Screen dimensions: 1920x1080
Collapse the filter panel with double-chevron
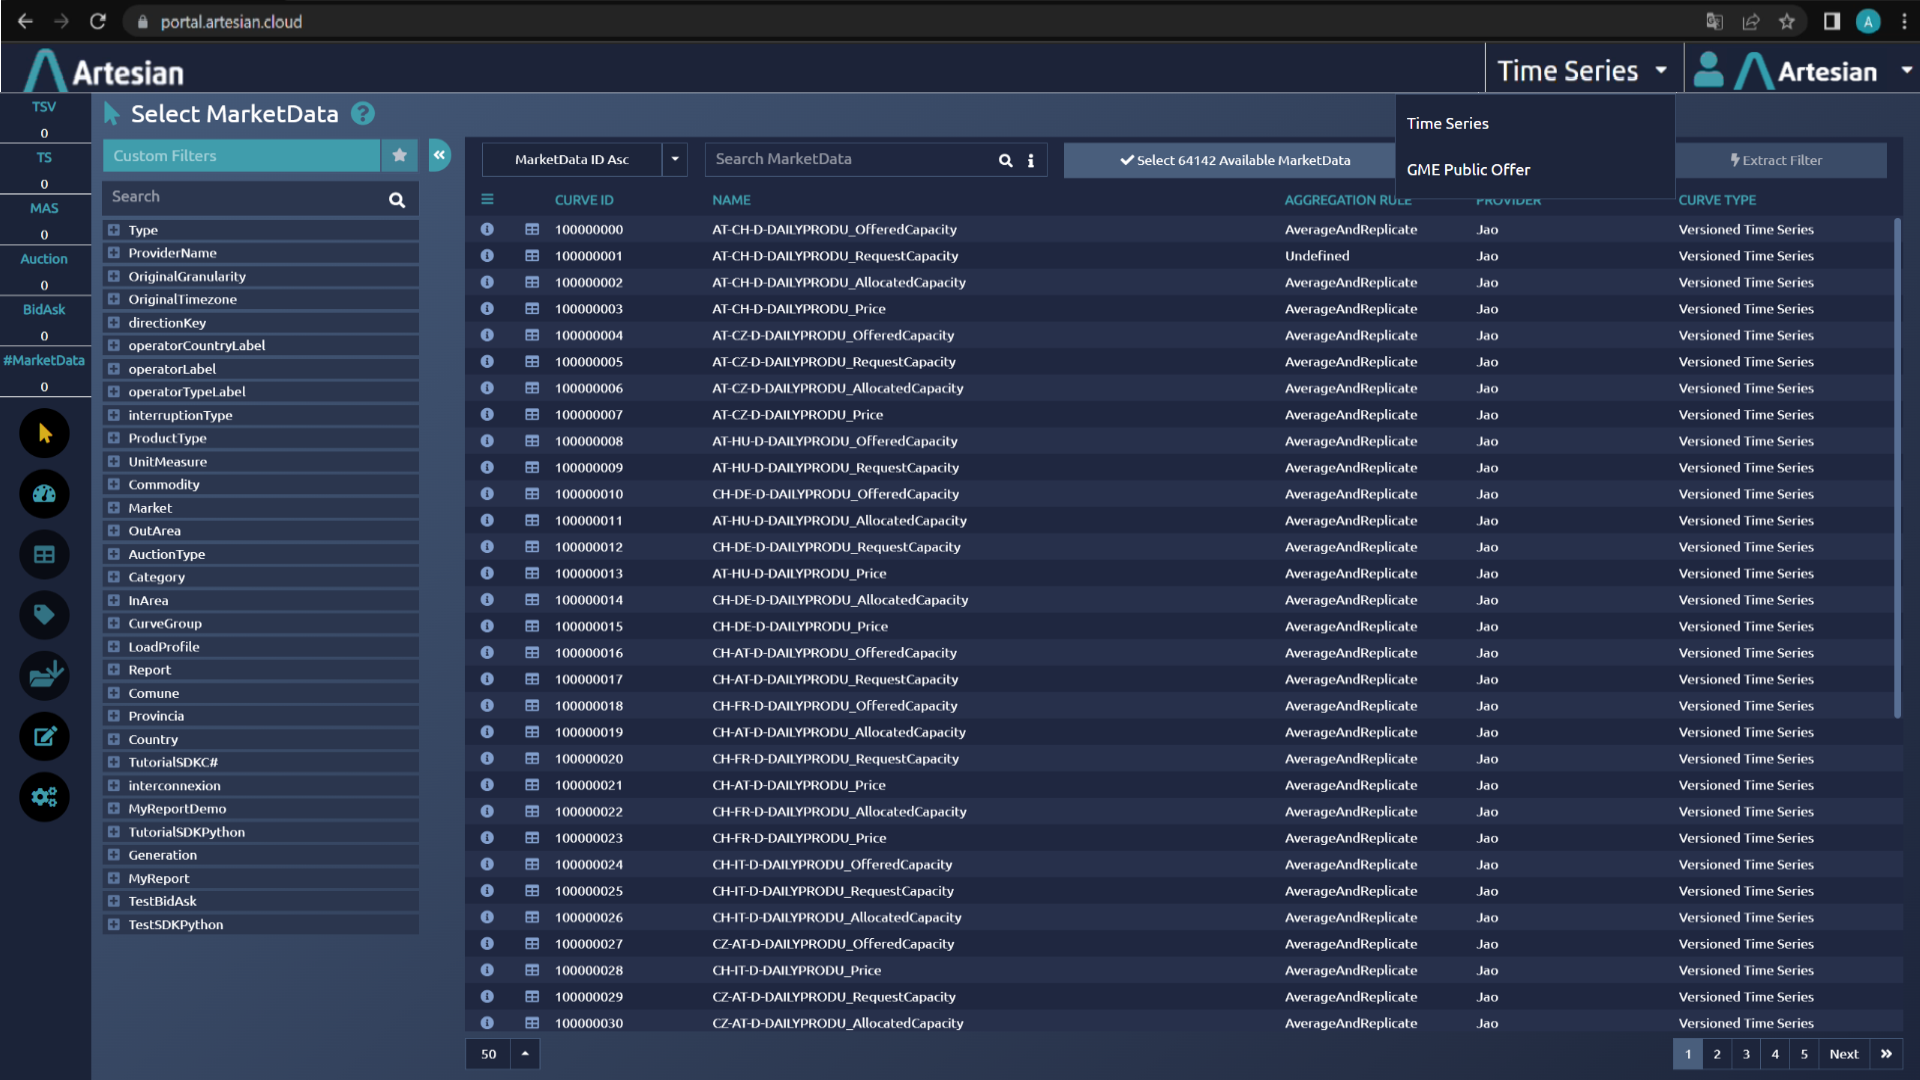pyautogui.click(x=439, y=155)
